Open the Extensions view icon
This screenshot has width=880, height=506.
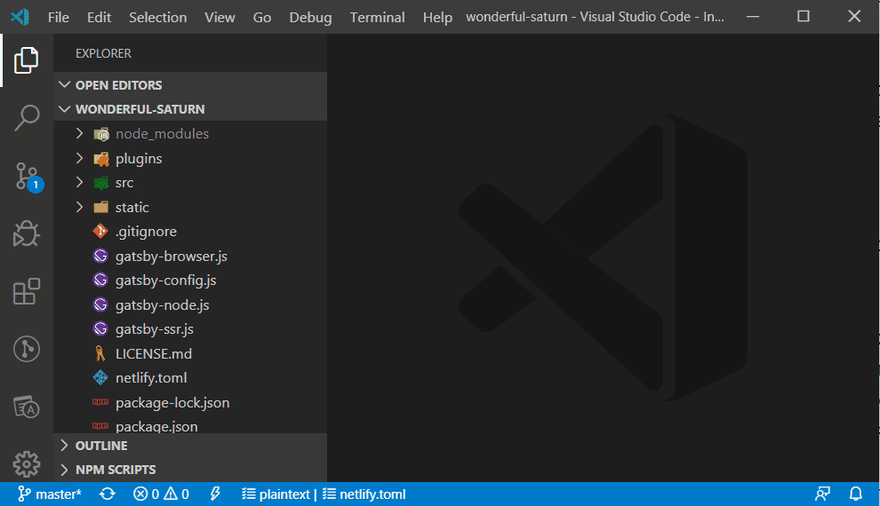click(x=26, y=291)
